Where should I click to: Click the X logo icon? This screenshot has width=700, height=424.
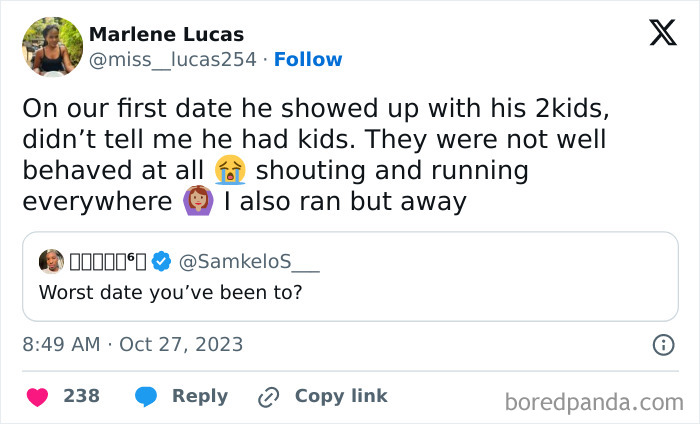662,34
